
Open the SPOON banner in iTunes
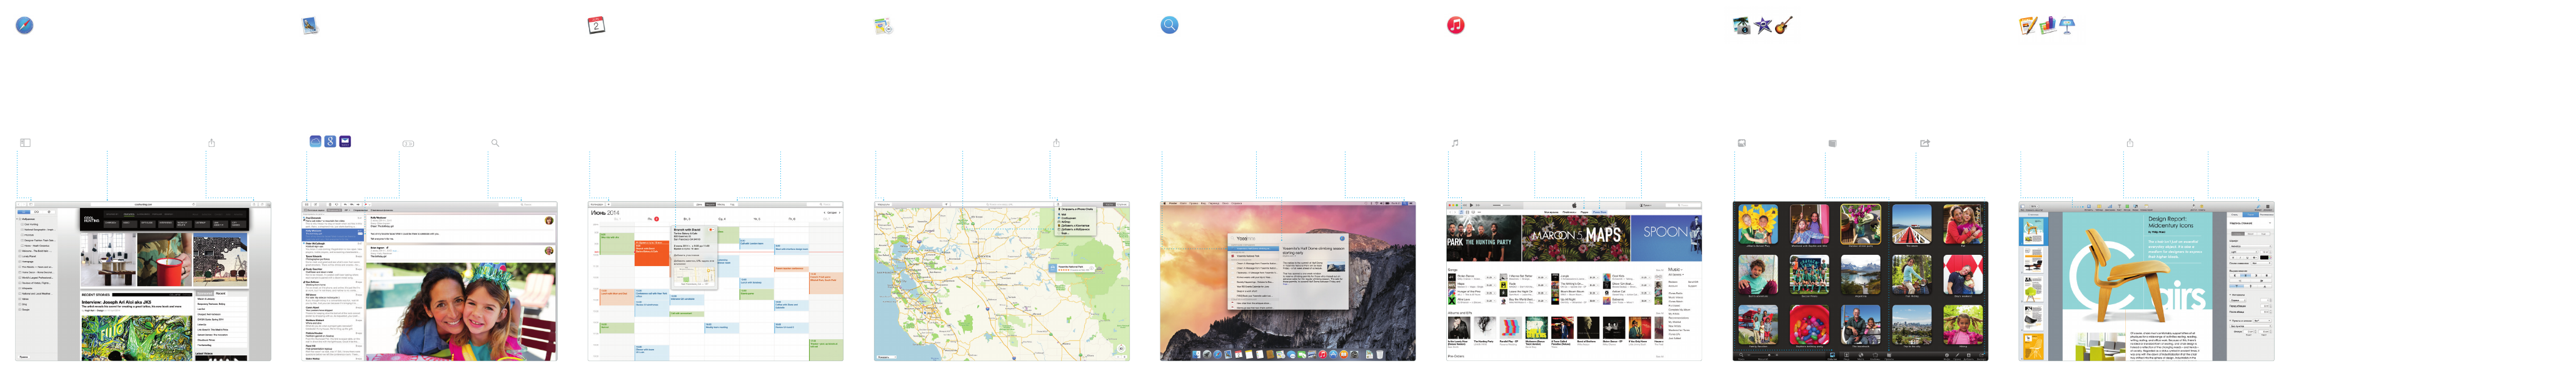[1666, 238]
